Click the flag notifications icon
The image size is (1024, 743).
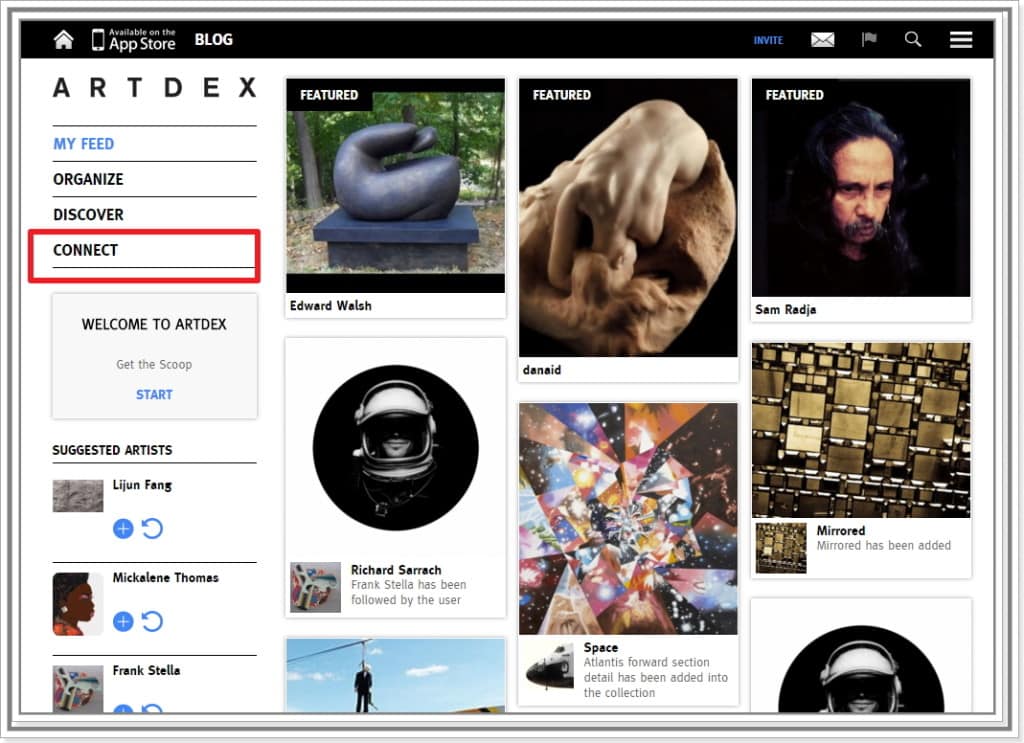(869, 40)
